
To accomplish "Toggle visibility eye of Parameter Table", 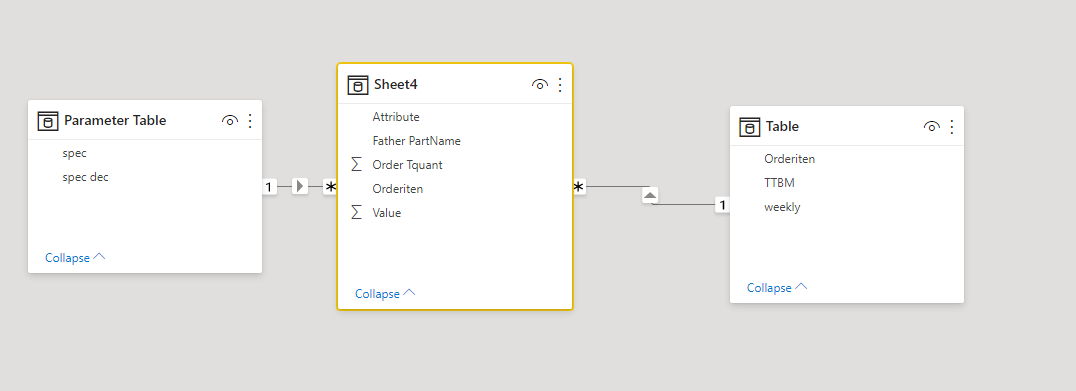I will (x=230, y=121).
